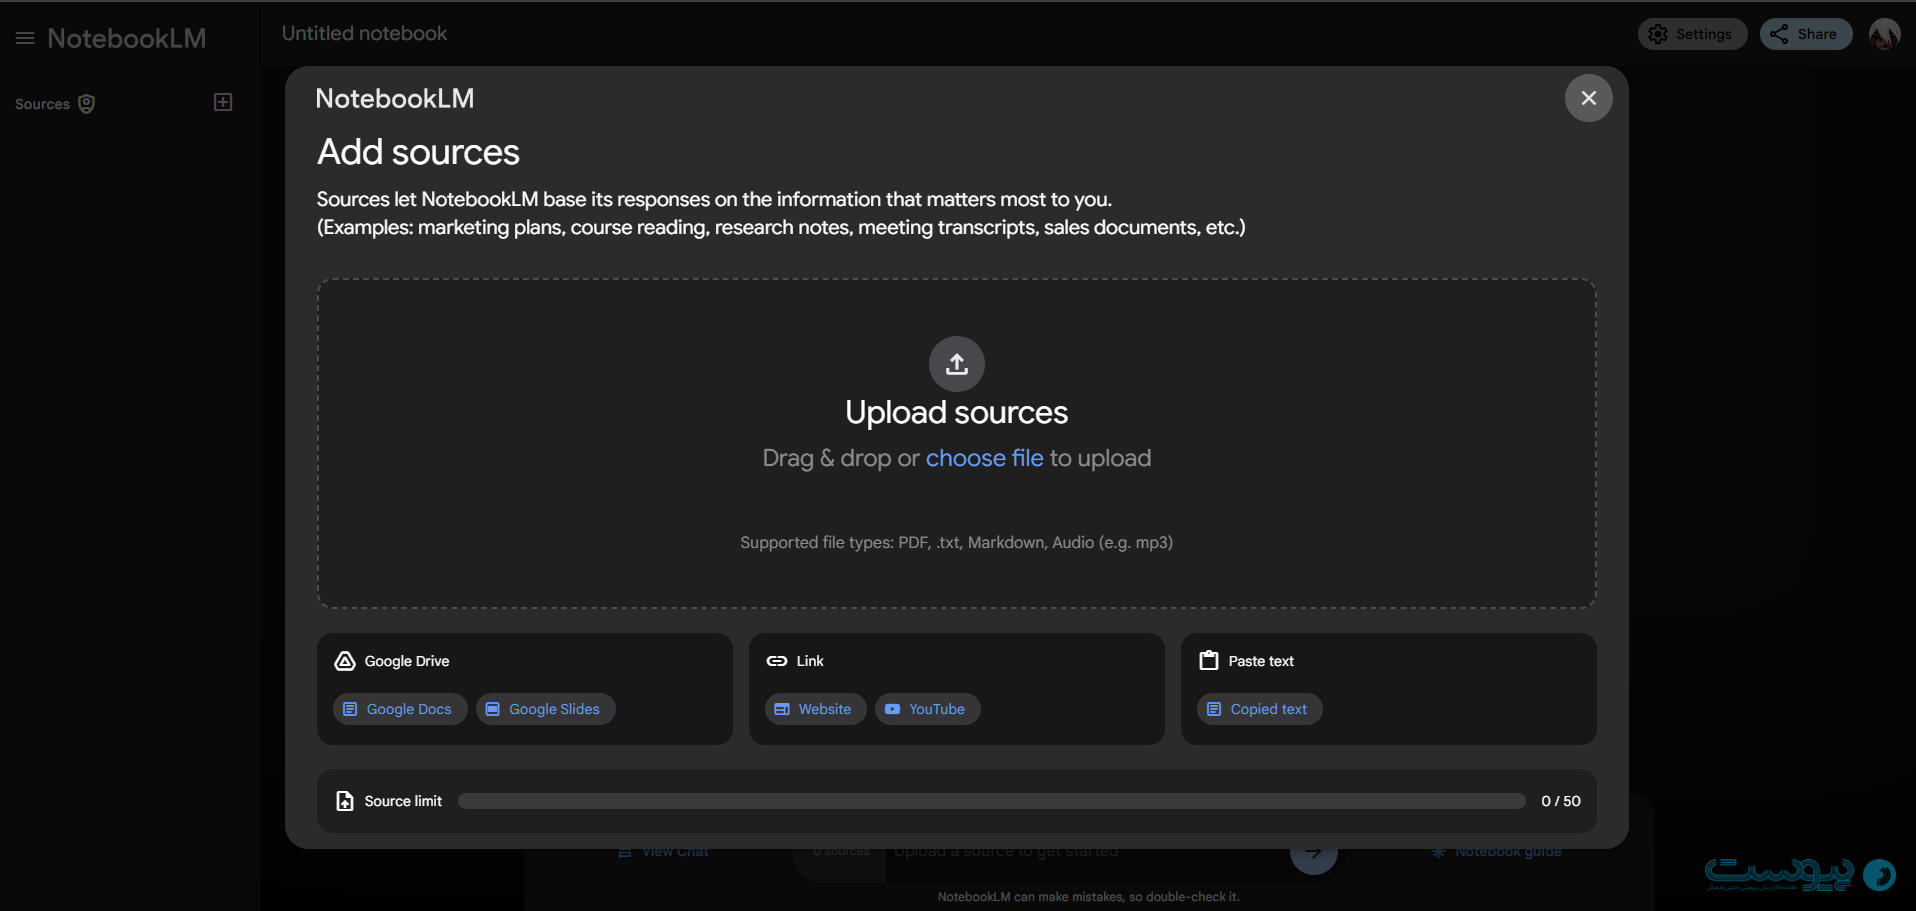
Task: Click the 'Source limit' label
Action: click(x=403, y=801)
